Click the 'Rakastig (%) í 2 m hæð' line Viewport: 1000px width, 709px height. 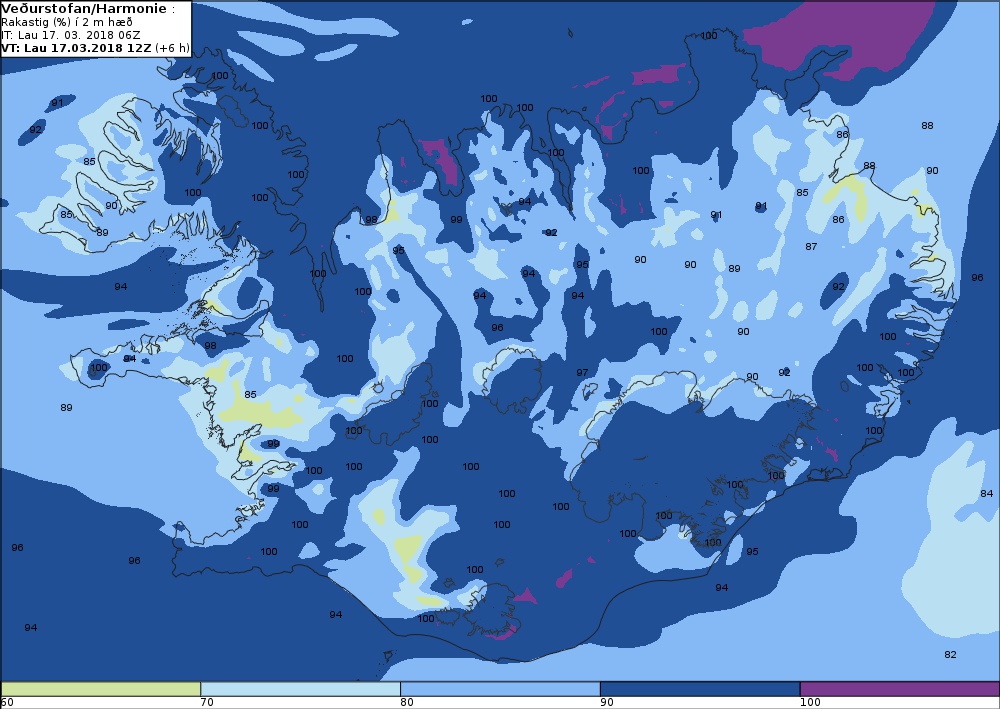pos(67,22)
